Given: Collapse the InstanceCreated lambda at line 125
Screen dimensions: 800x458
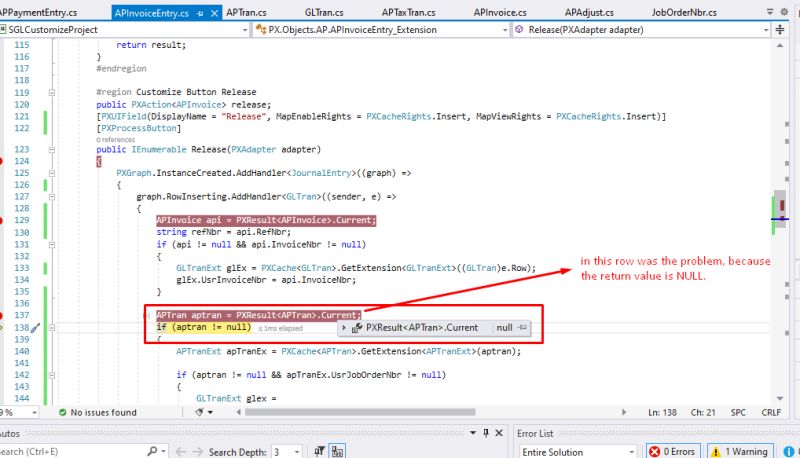Looking at the screenshot, I should 52,173.
